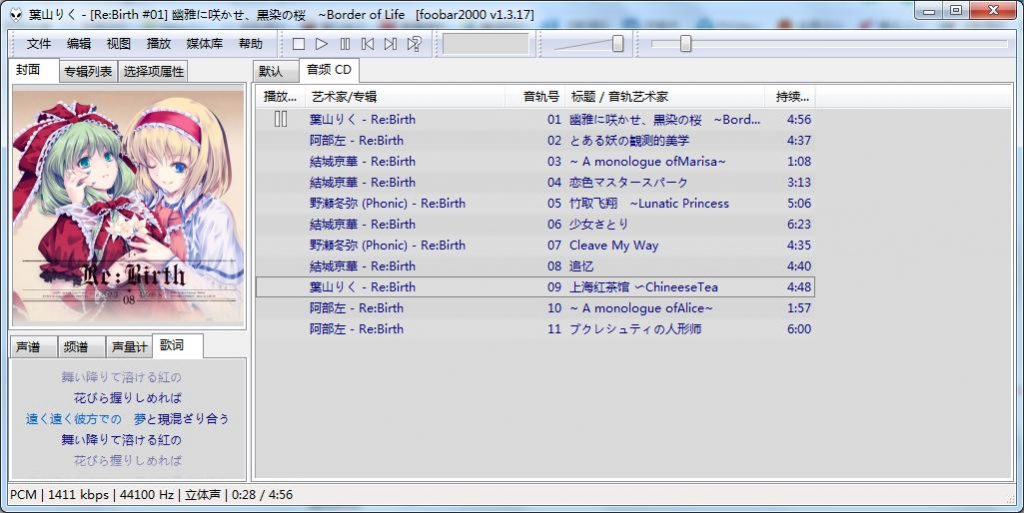
Task: Switch to the 默认 playlist tab
Action: 276,71
